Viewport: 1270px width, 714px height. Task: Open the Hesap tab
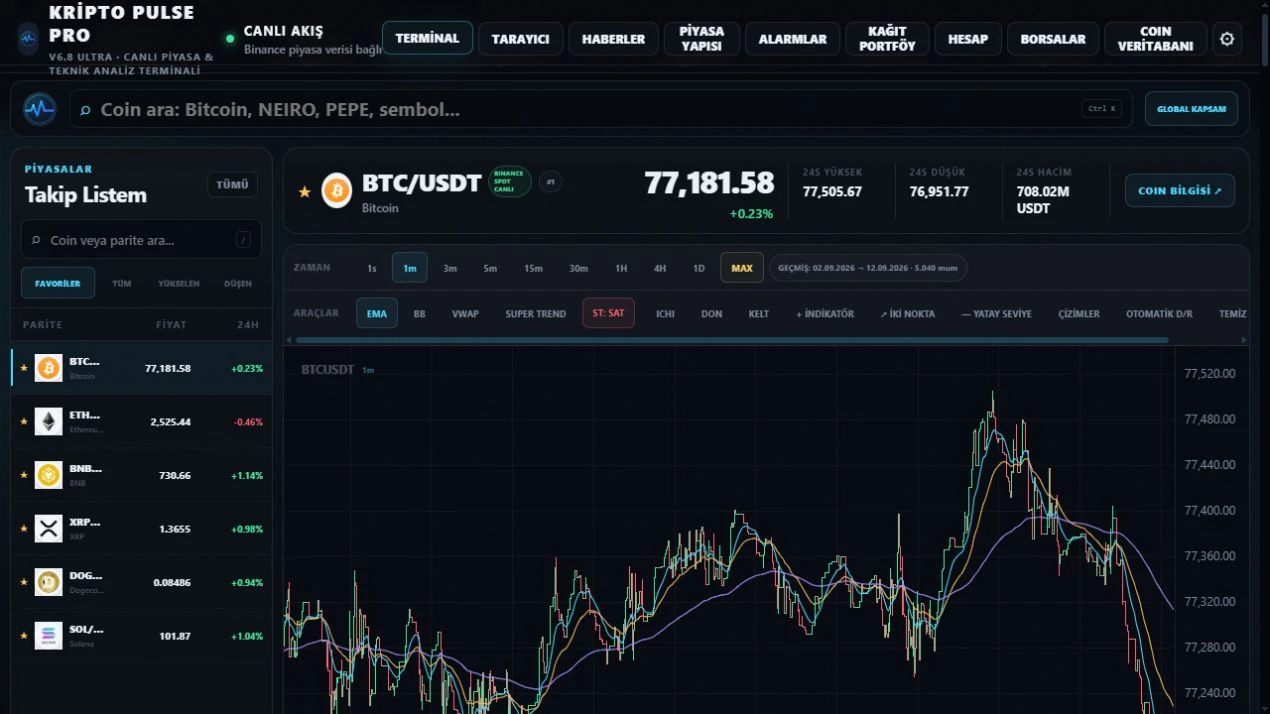pyautogui.click(x=968, y=39)
